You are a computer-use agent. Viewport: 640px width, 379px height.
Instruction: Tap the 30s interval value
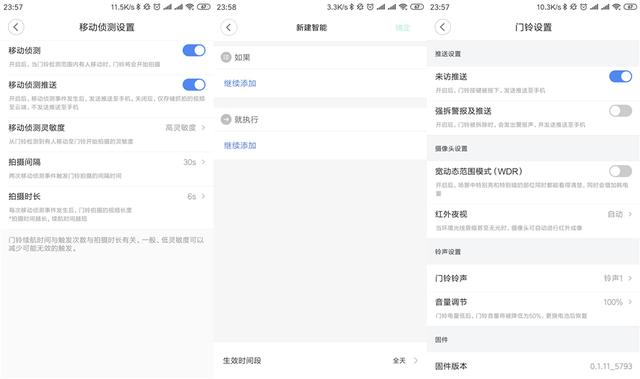(189, 162)
